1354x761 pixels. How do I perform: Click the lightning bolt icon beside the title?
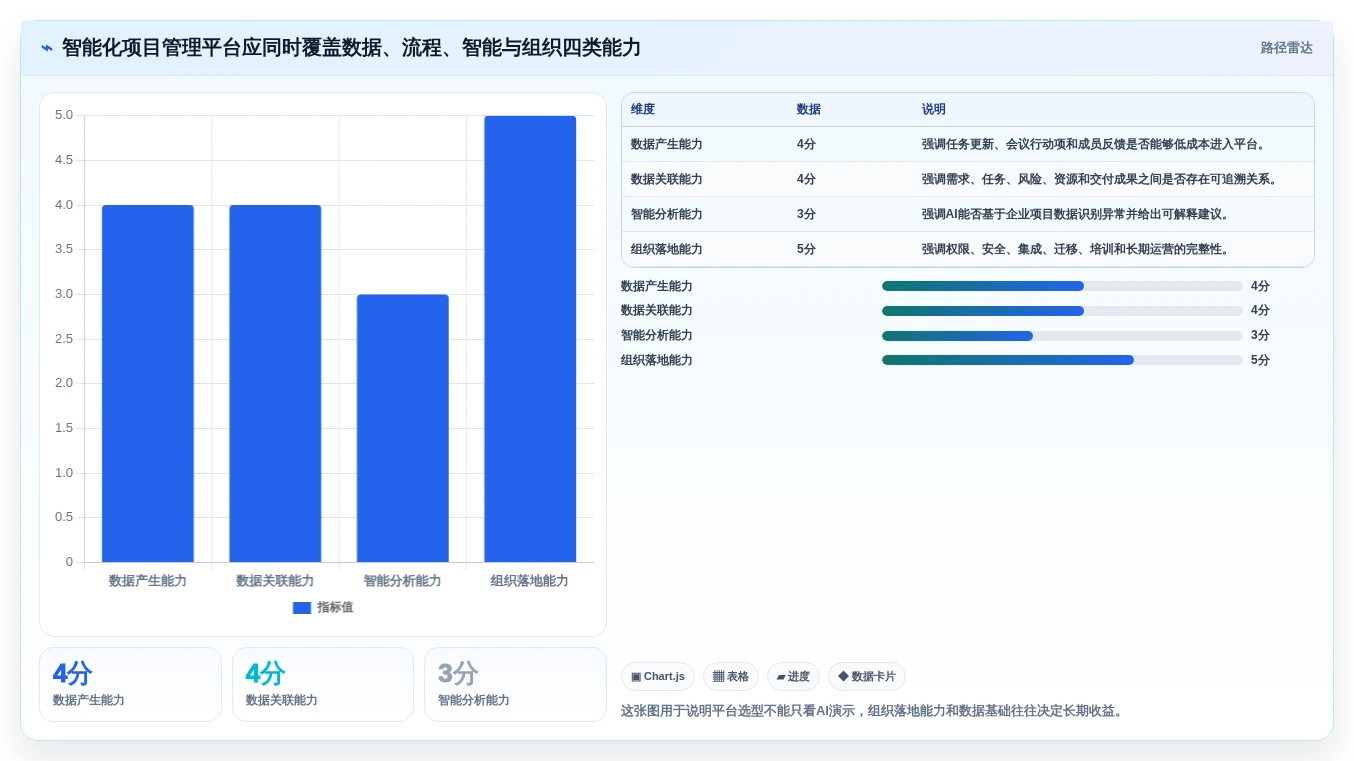pyautogui.click(x=47, y=48)
